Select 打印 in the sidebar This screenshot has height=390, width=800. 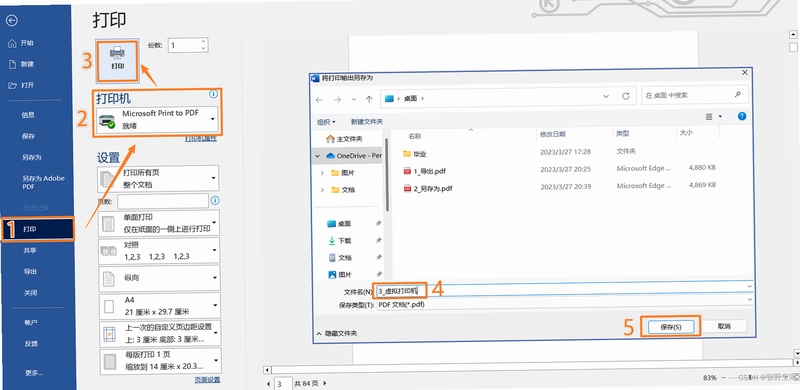tap(38, 229)
